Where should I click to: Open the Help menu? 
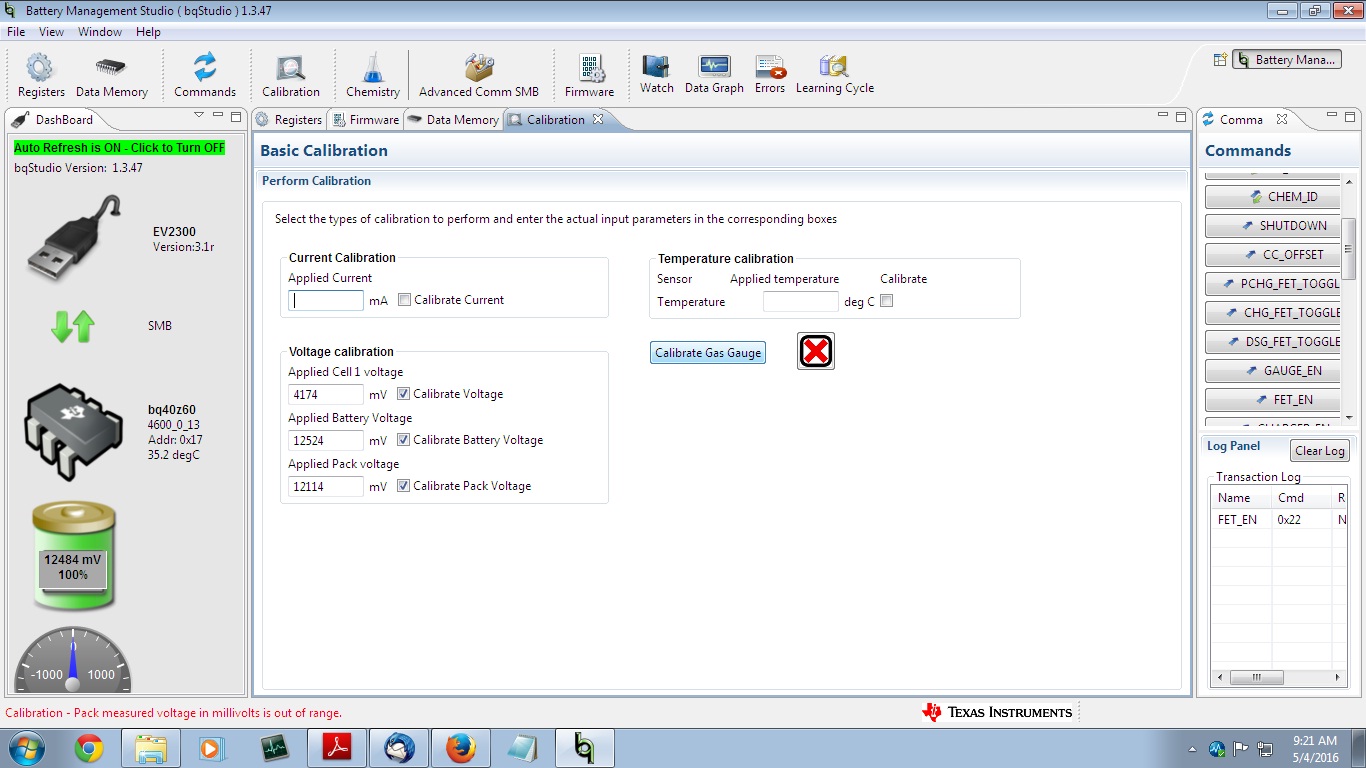pyautogui.click(x=148, y=32)
